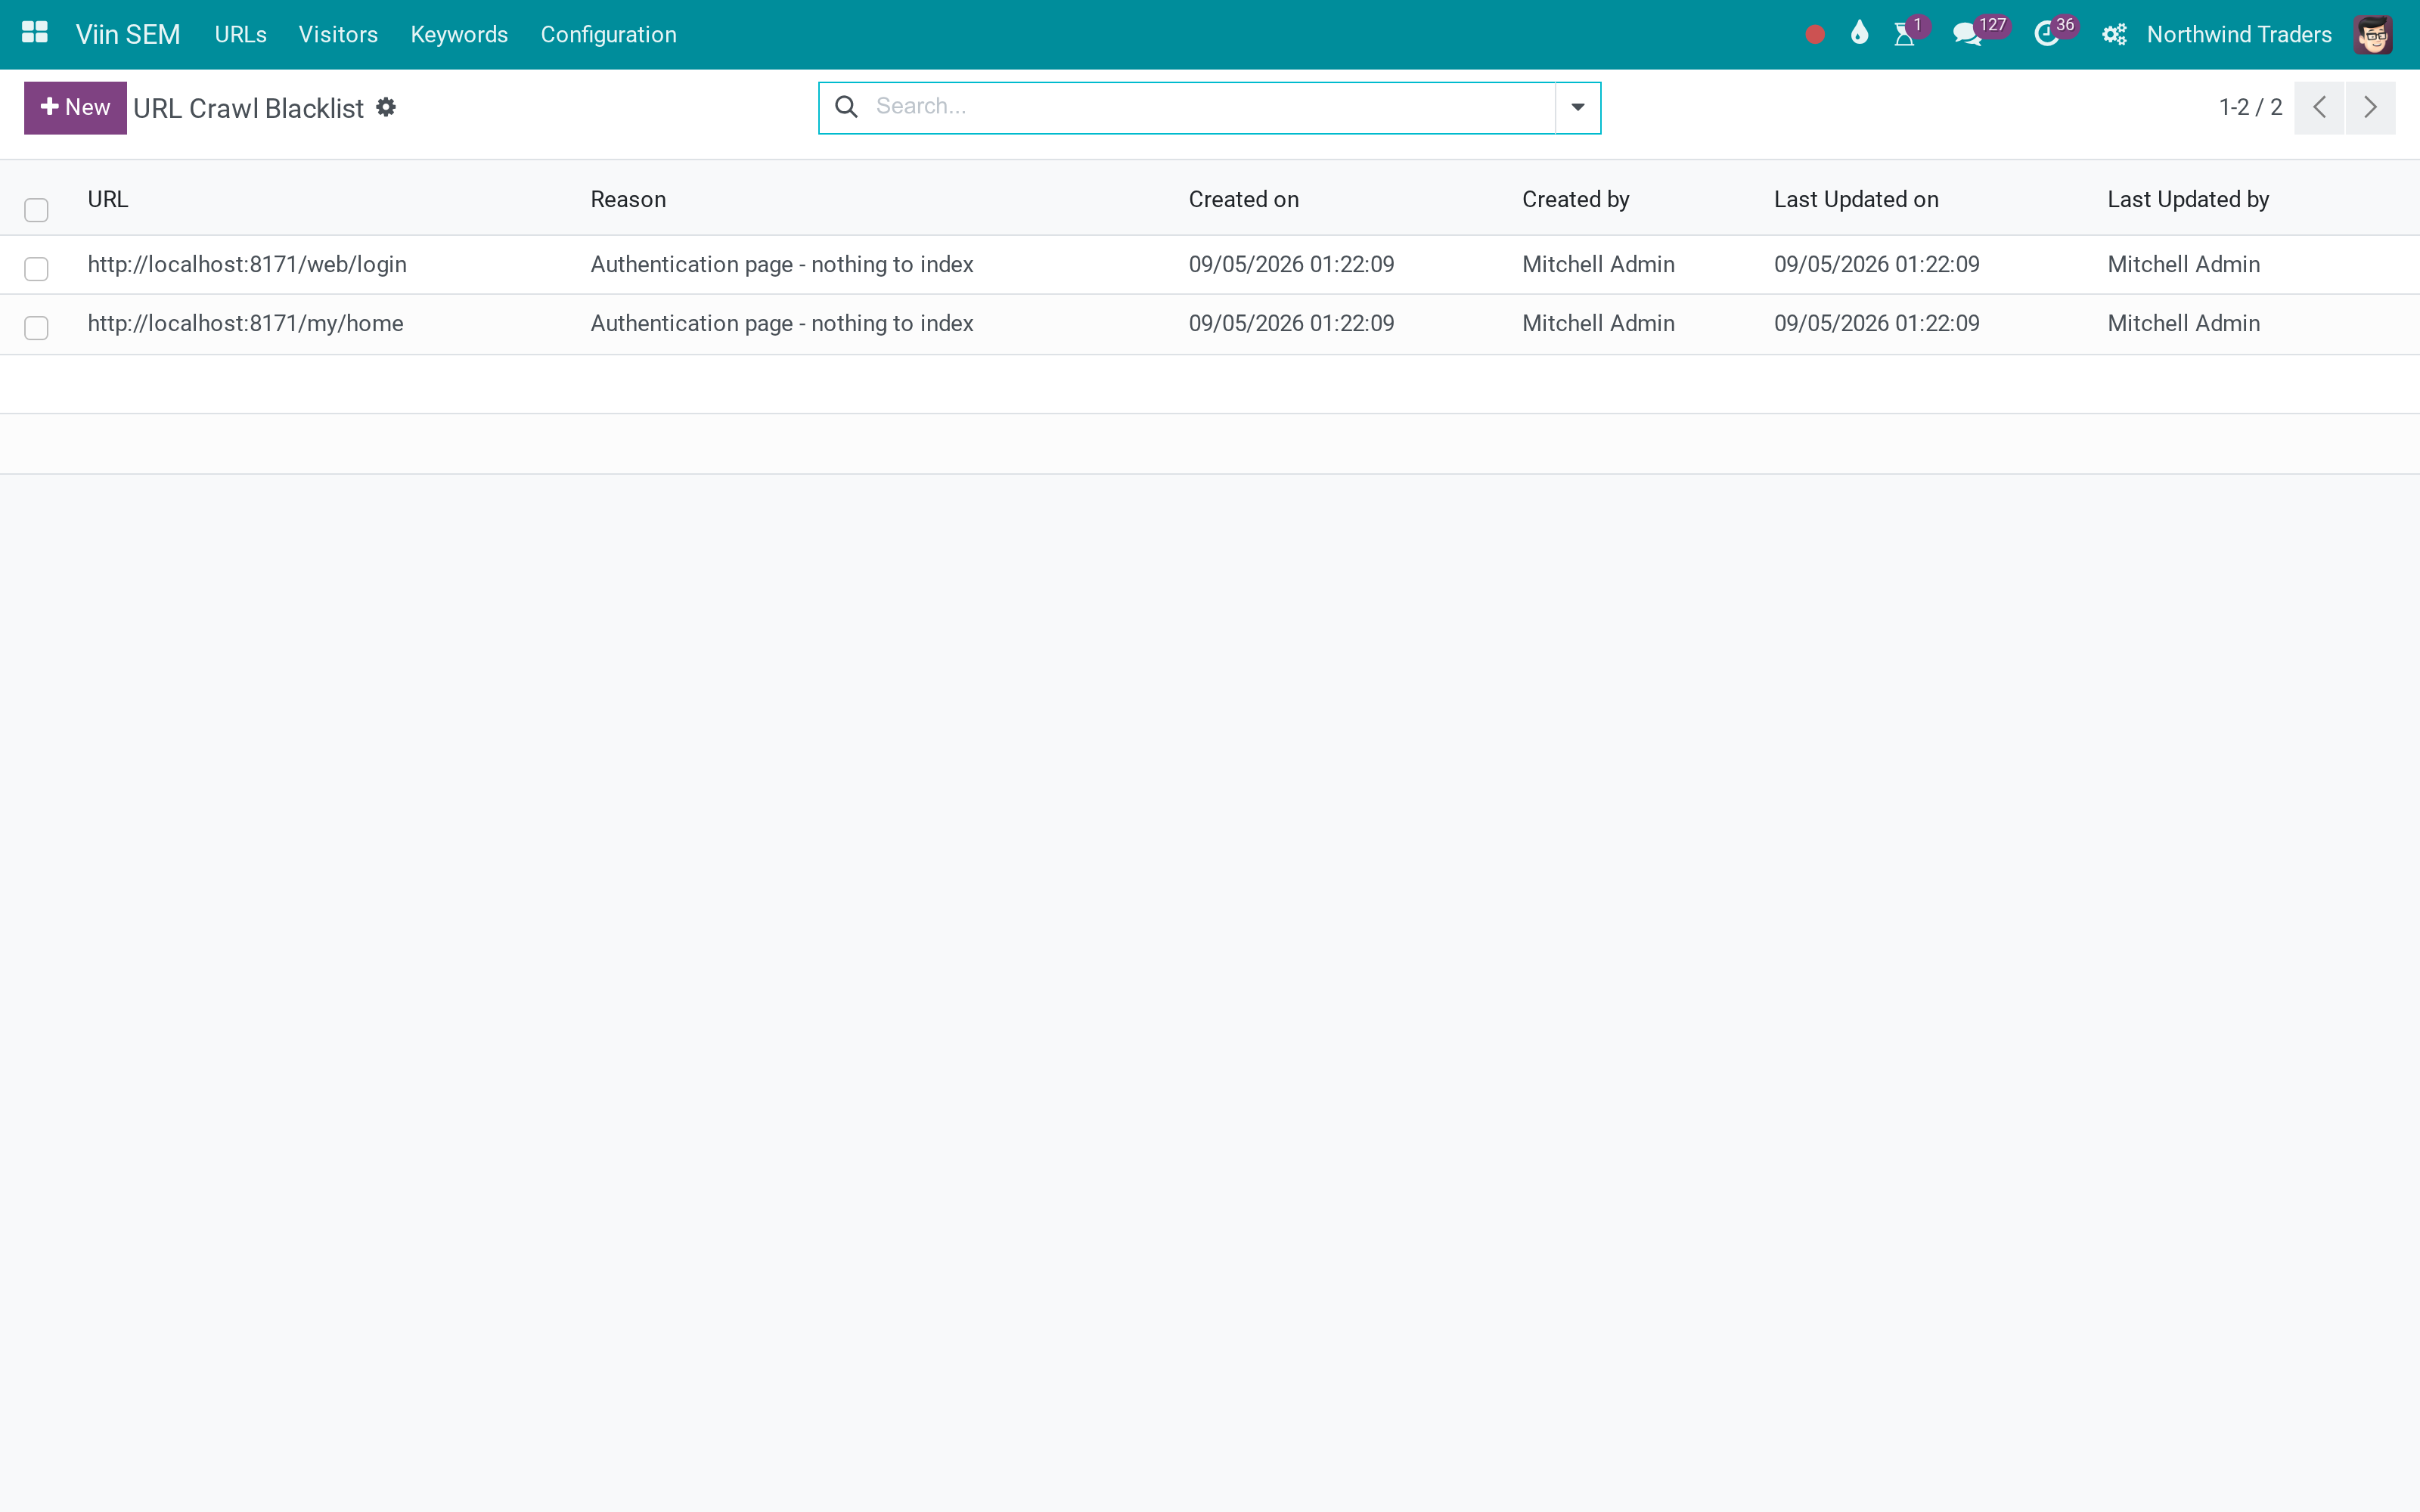
Task: Open the Keywords menu
Action: 459,35
